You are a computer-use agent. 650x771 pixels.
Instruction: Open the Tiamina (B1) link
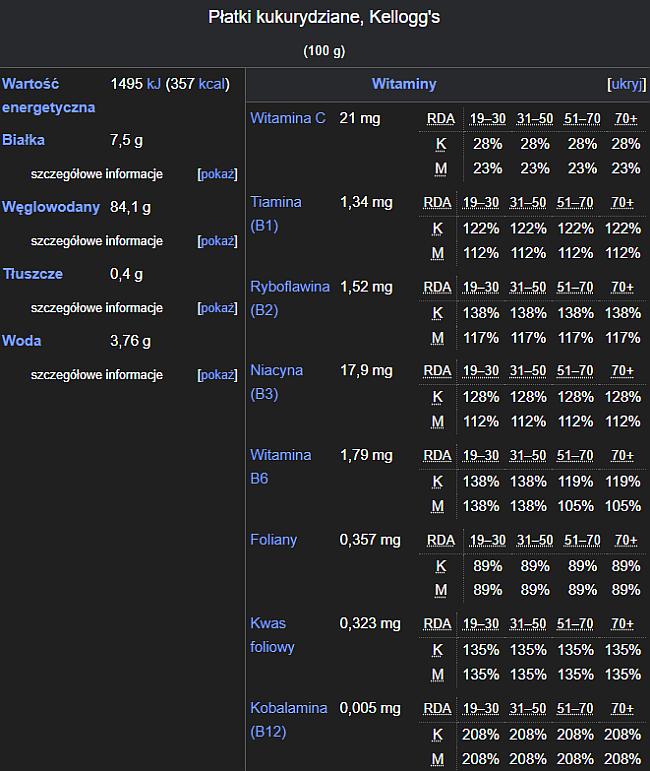pyautogui.click(x=276, y=214)
